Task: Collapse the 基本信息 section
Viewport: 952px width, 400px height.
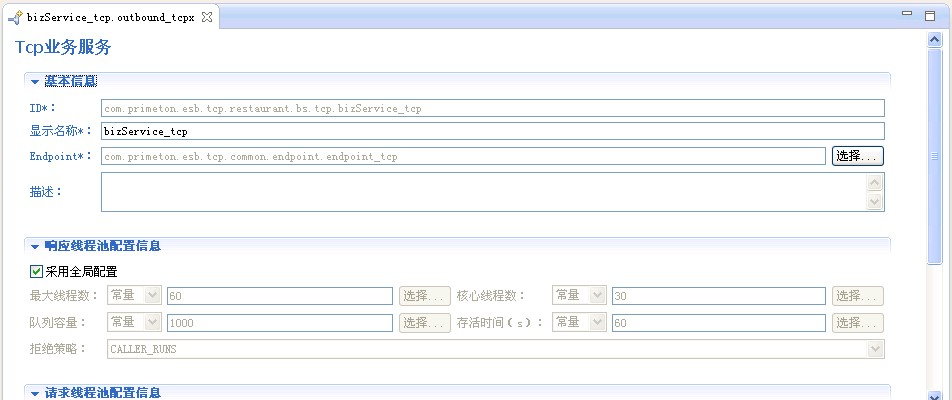Action: (x=35, y=81)
